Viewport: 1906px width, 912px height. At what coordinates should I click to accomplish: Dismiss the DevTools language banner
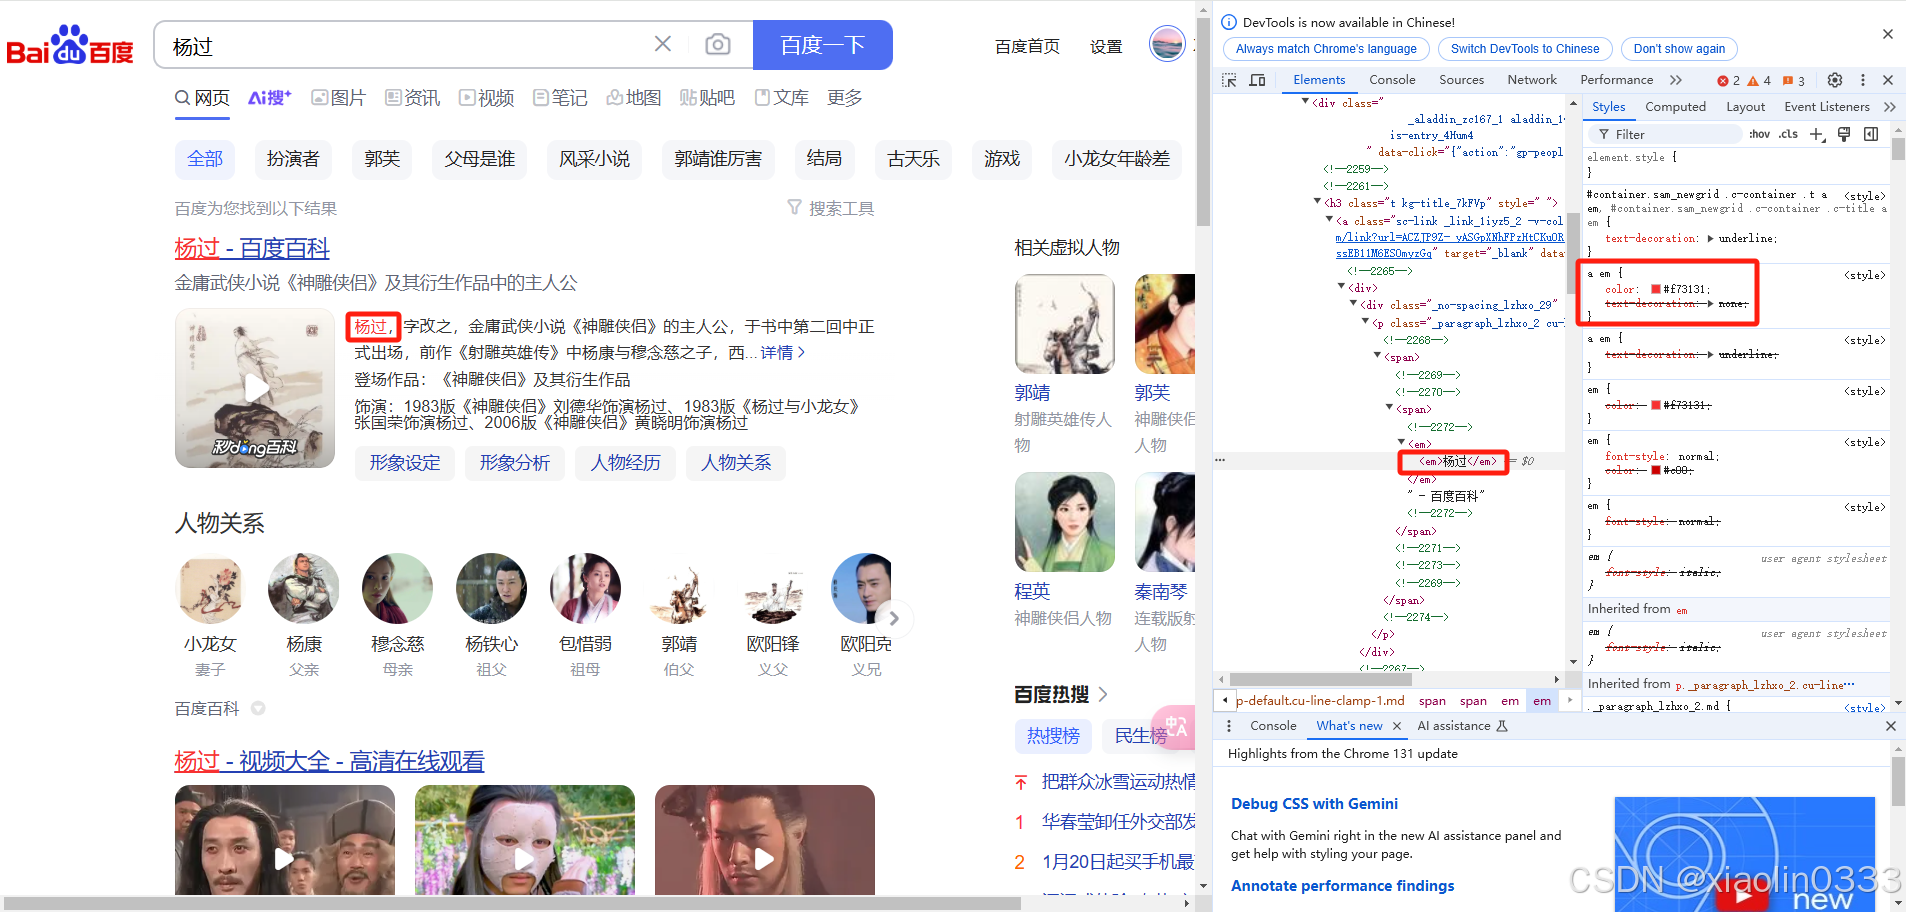pos(1887,34)
